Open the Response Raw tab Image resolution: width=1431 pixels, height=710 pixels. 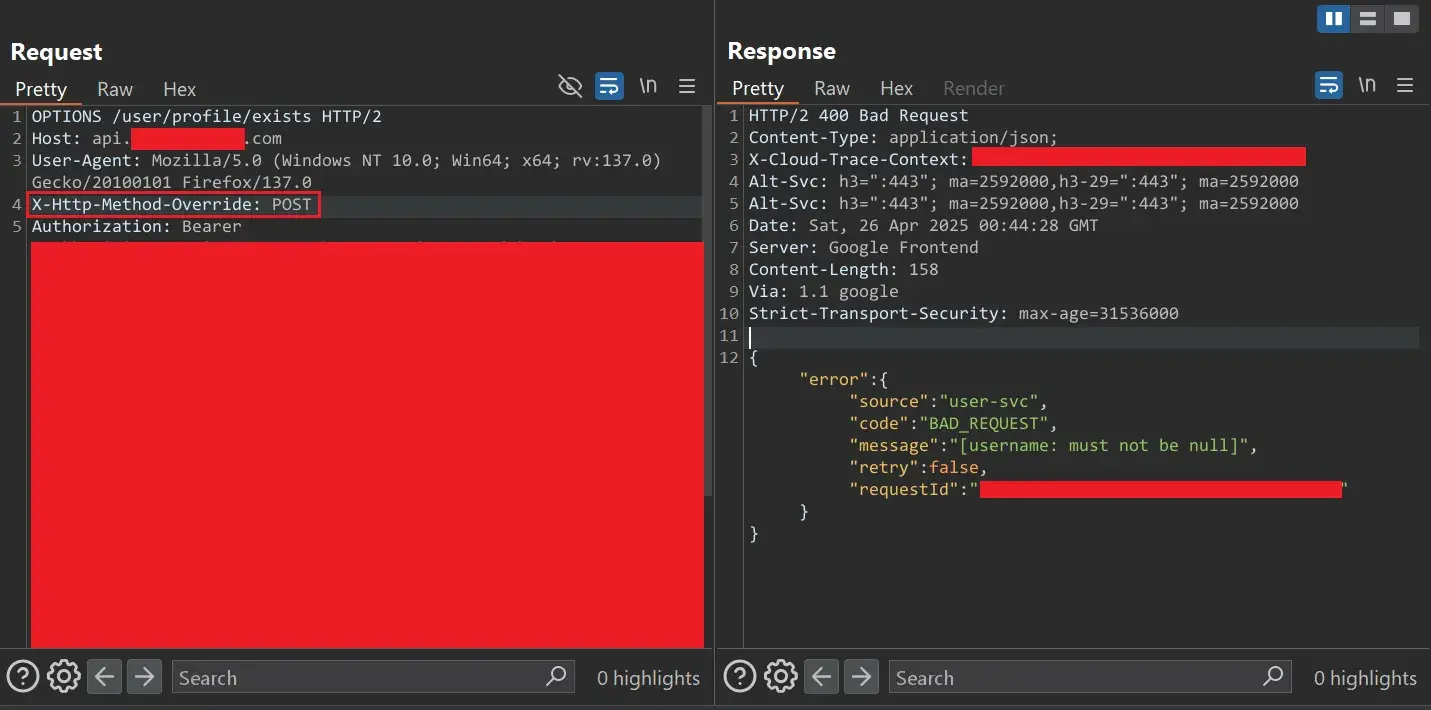click(832, 89)
